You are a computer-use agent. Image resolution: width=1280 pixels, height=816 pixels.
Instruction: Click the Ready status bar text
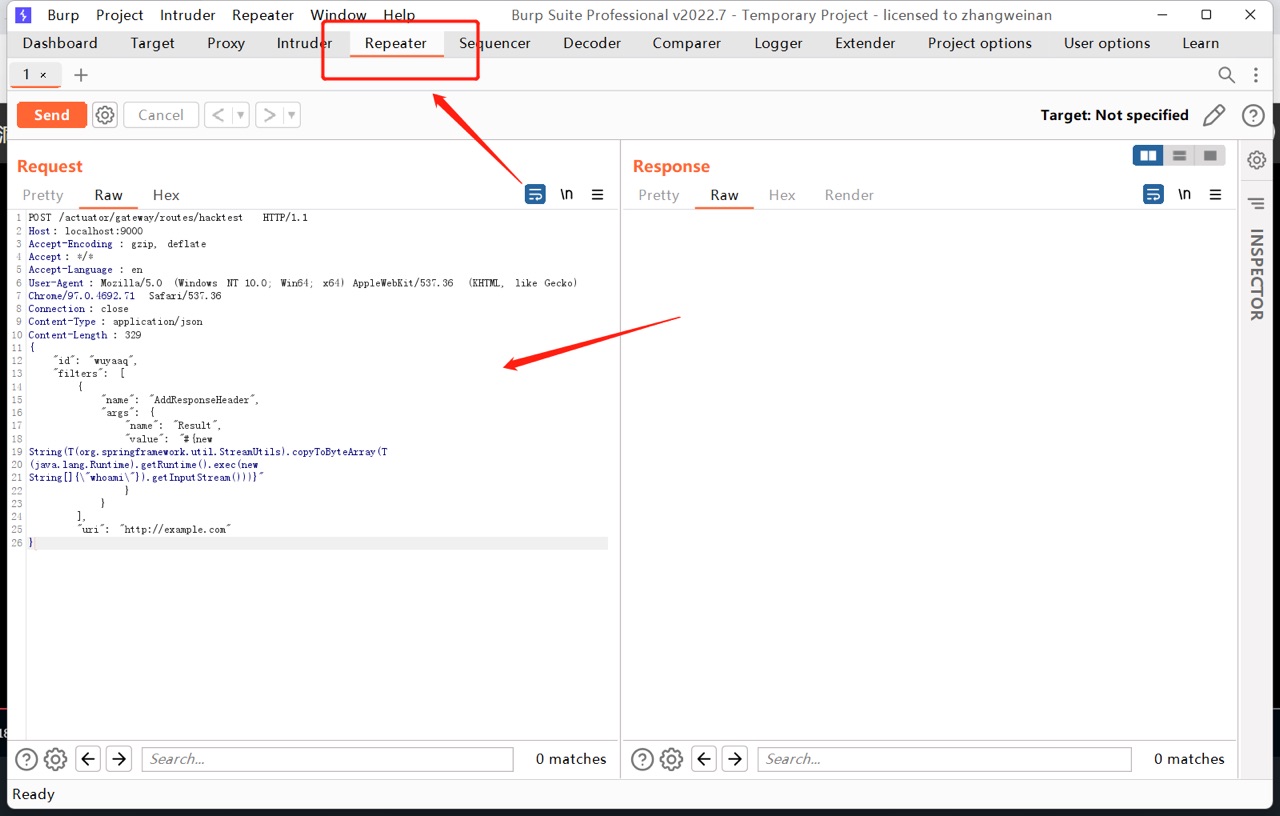33,794
